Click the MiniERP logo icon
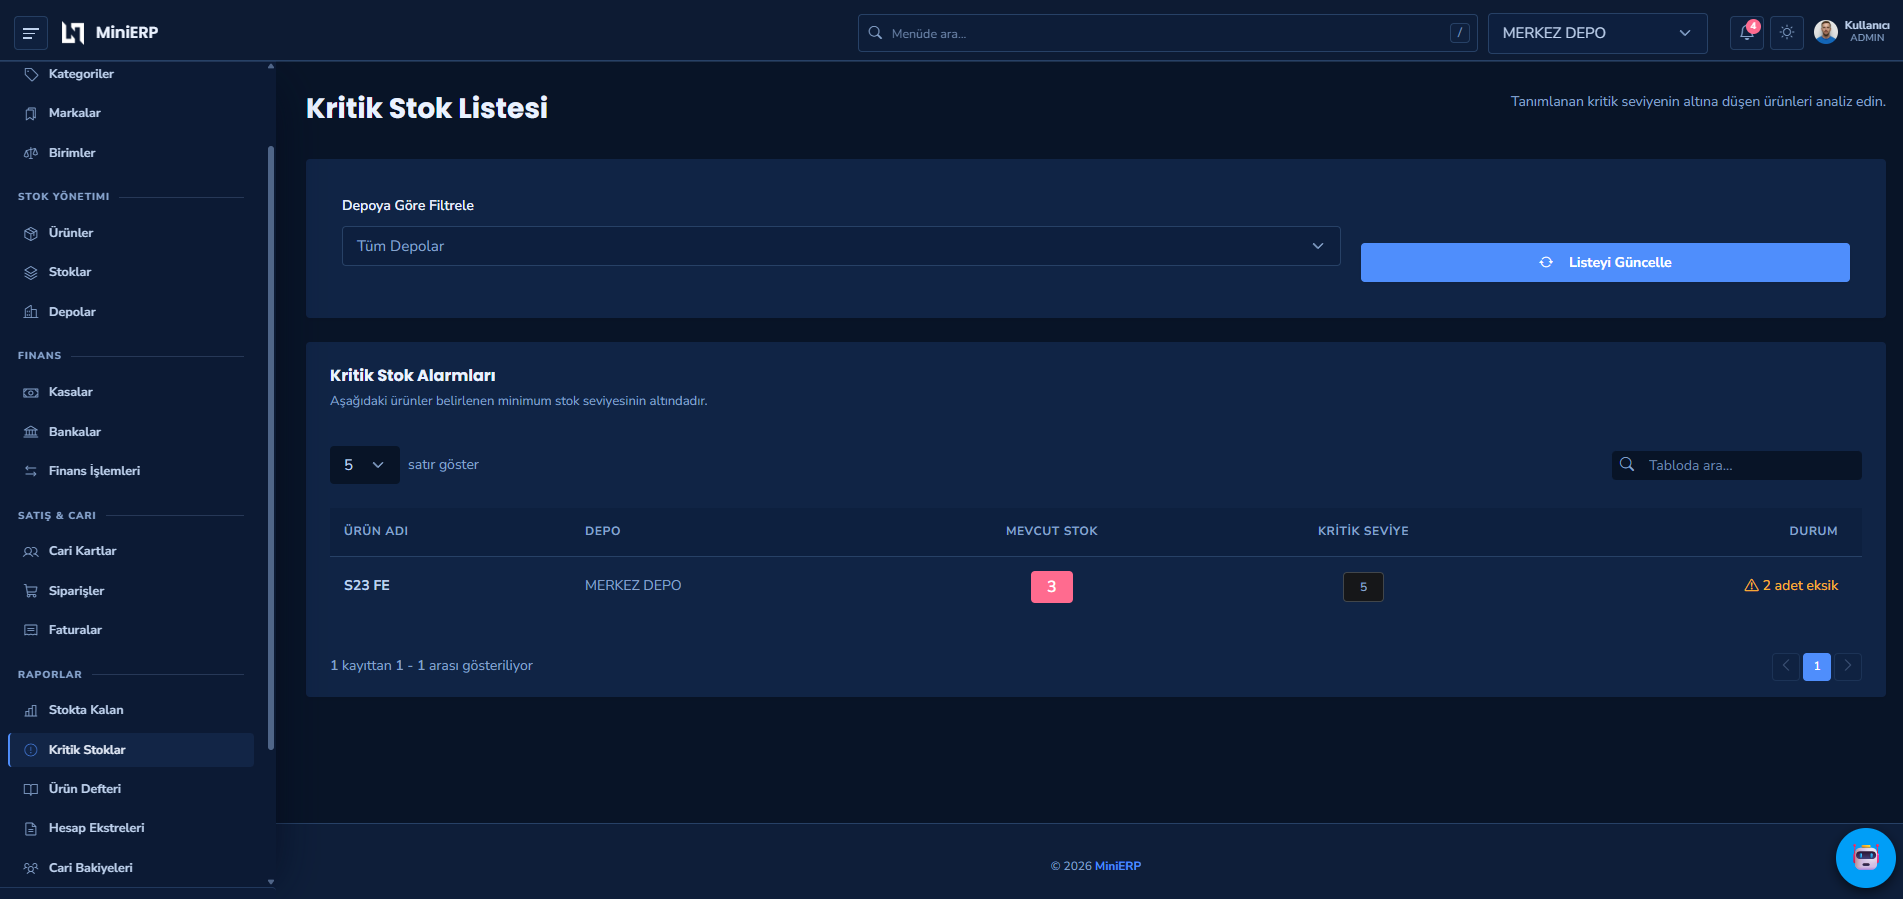Viewport: 1903px width, 899px height. 73,33
